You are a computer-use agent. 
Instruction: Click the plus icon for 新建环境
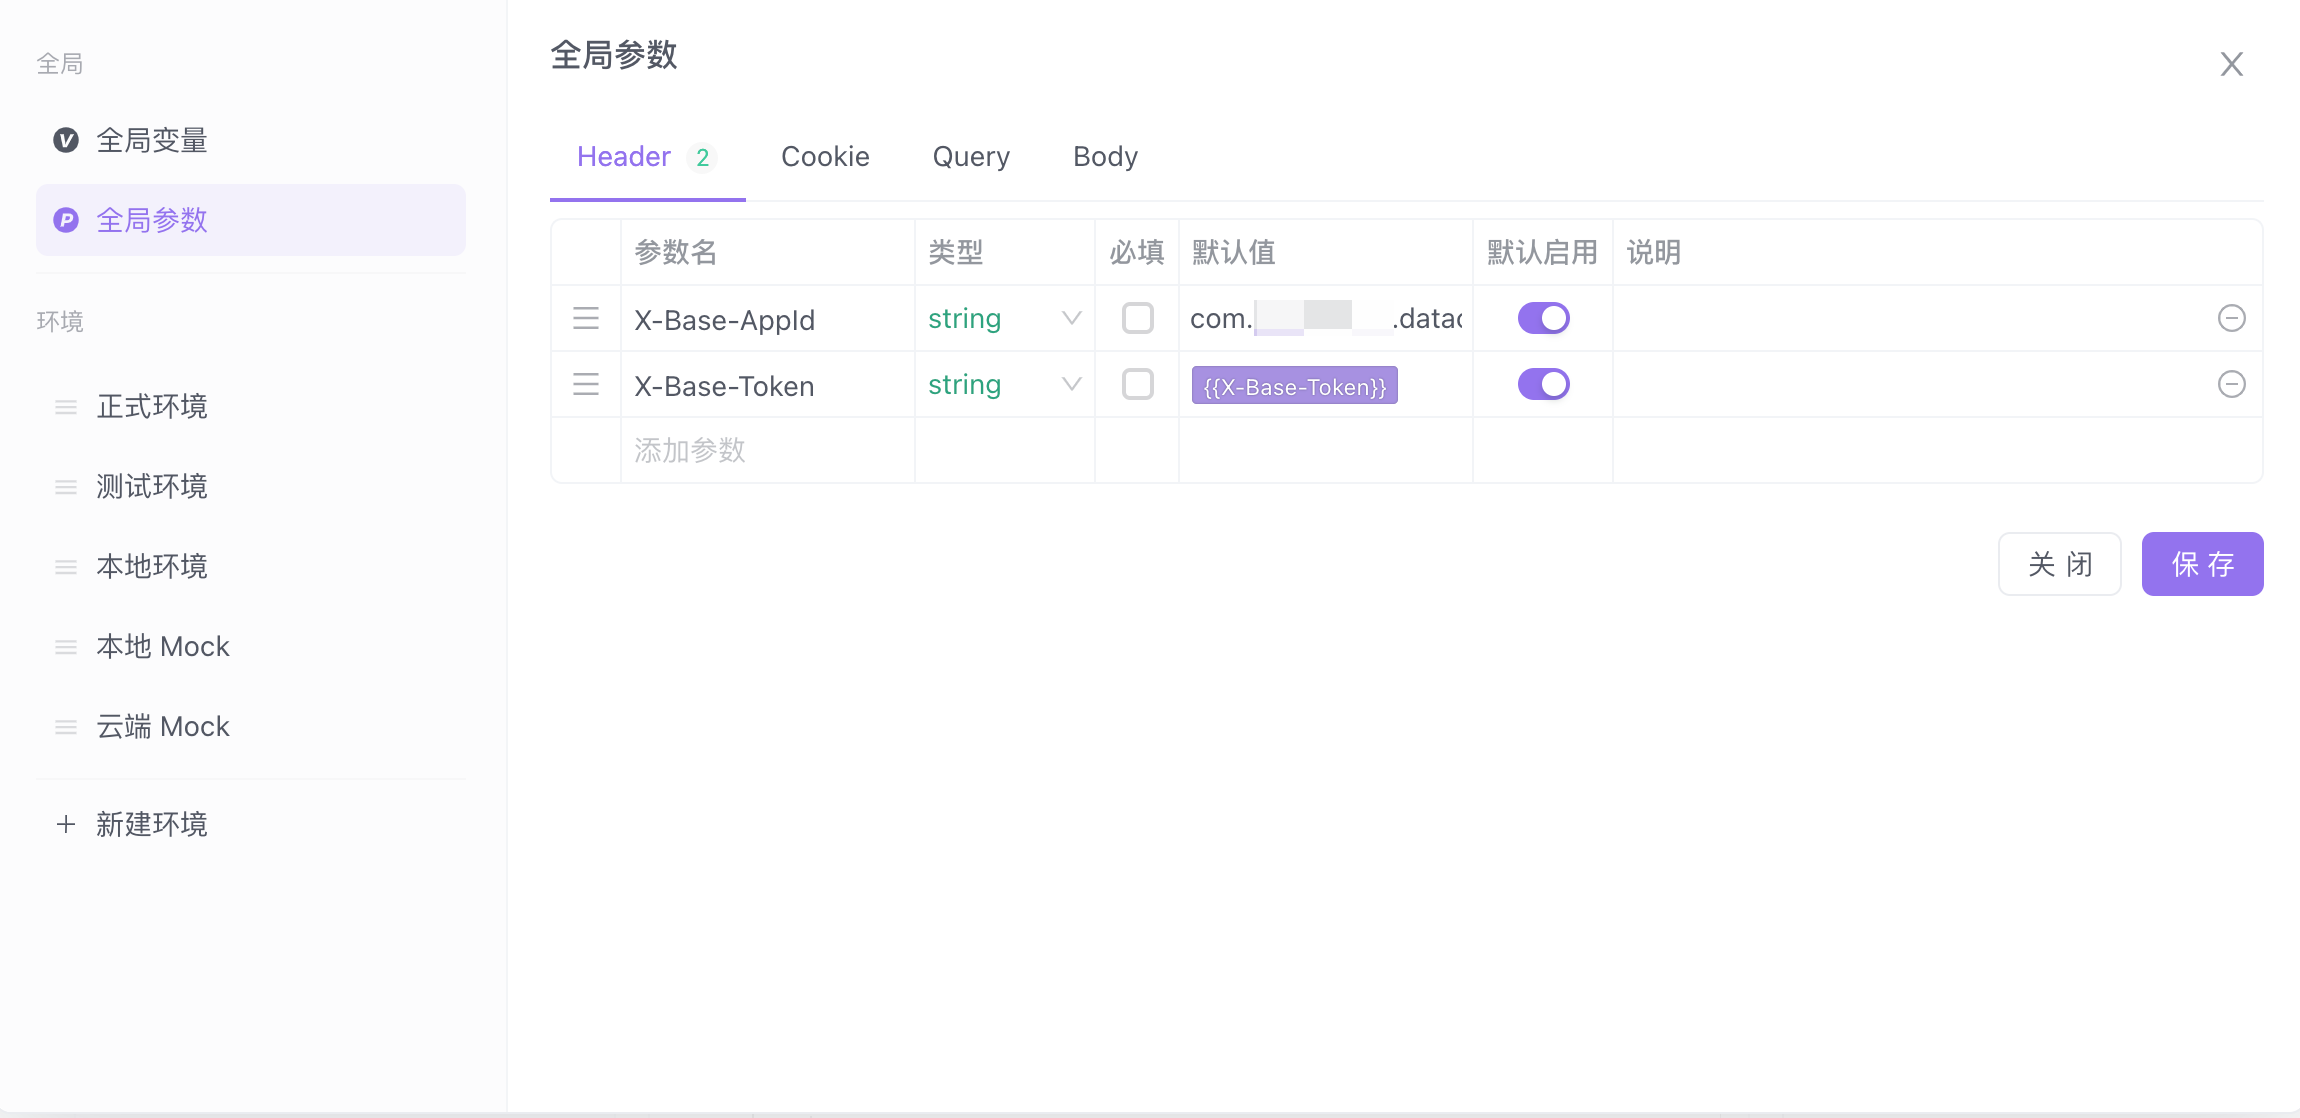coord(66,824)
